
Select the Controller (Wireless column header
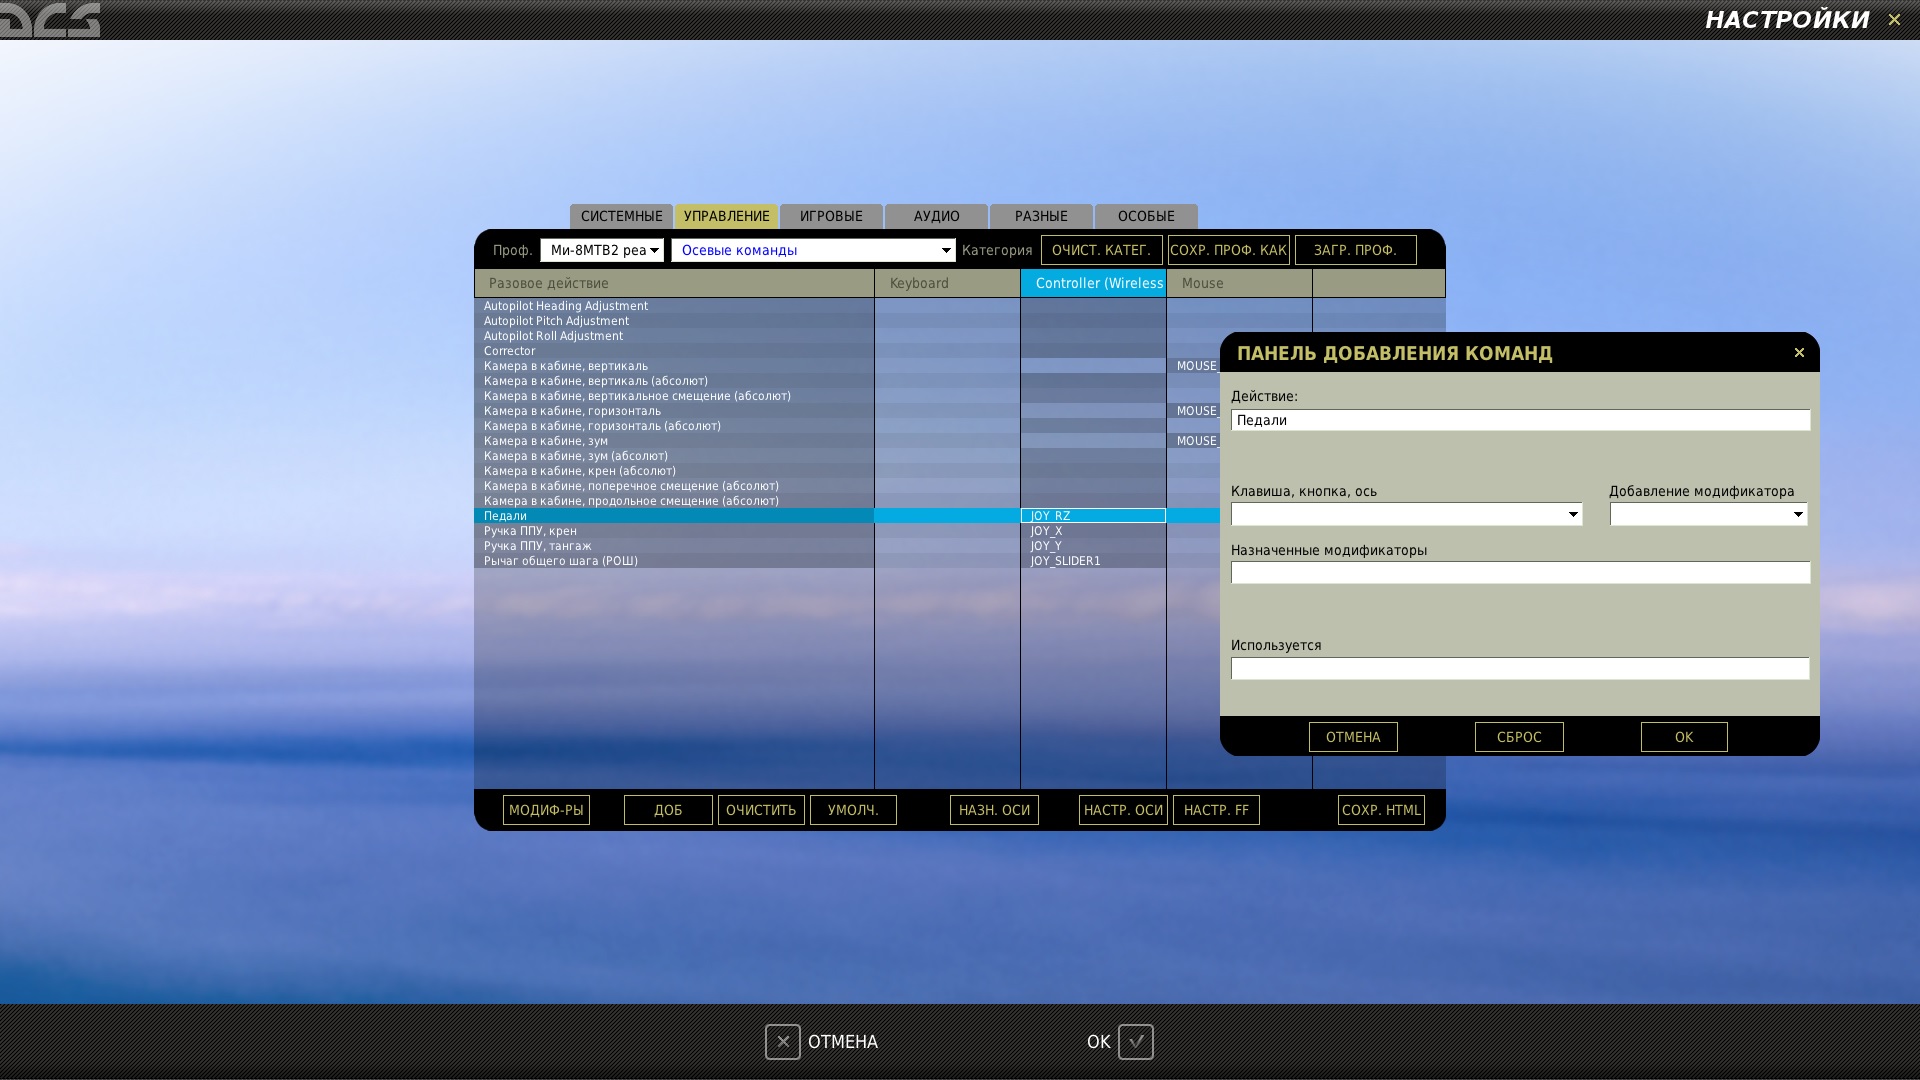(1093, 283)
